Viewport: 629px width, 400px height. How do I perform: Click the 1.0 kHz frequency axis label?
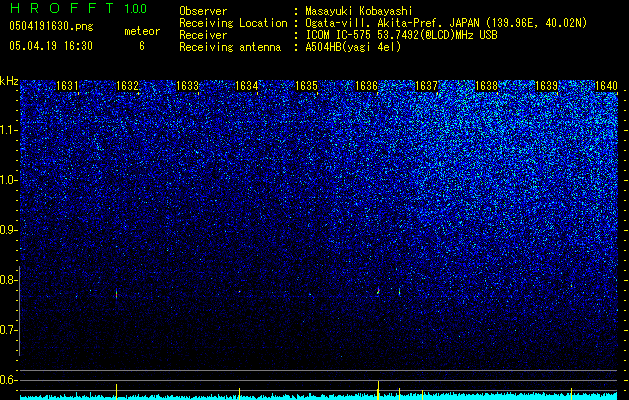point(9,180)
